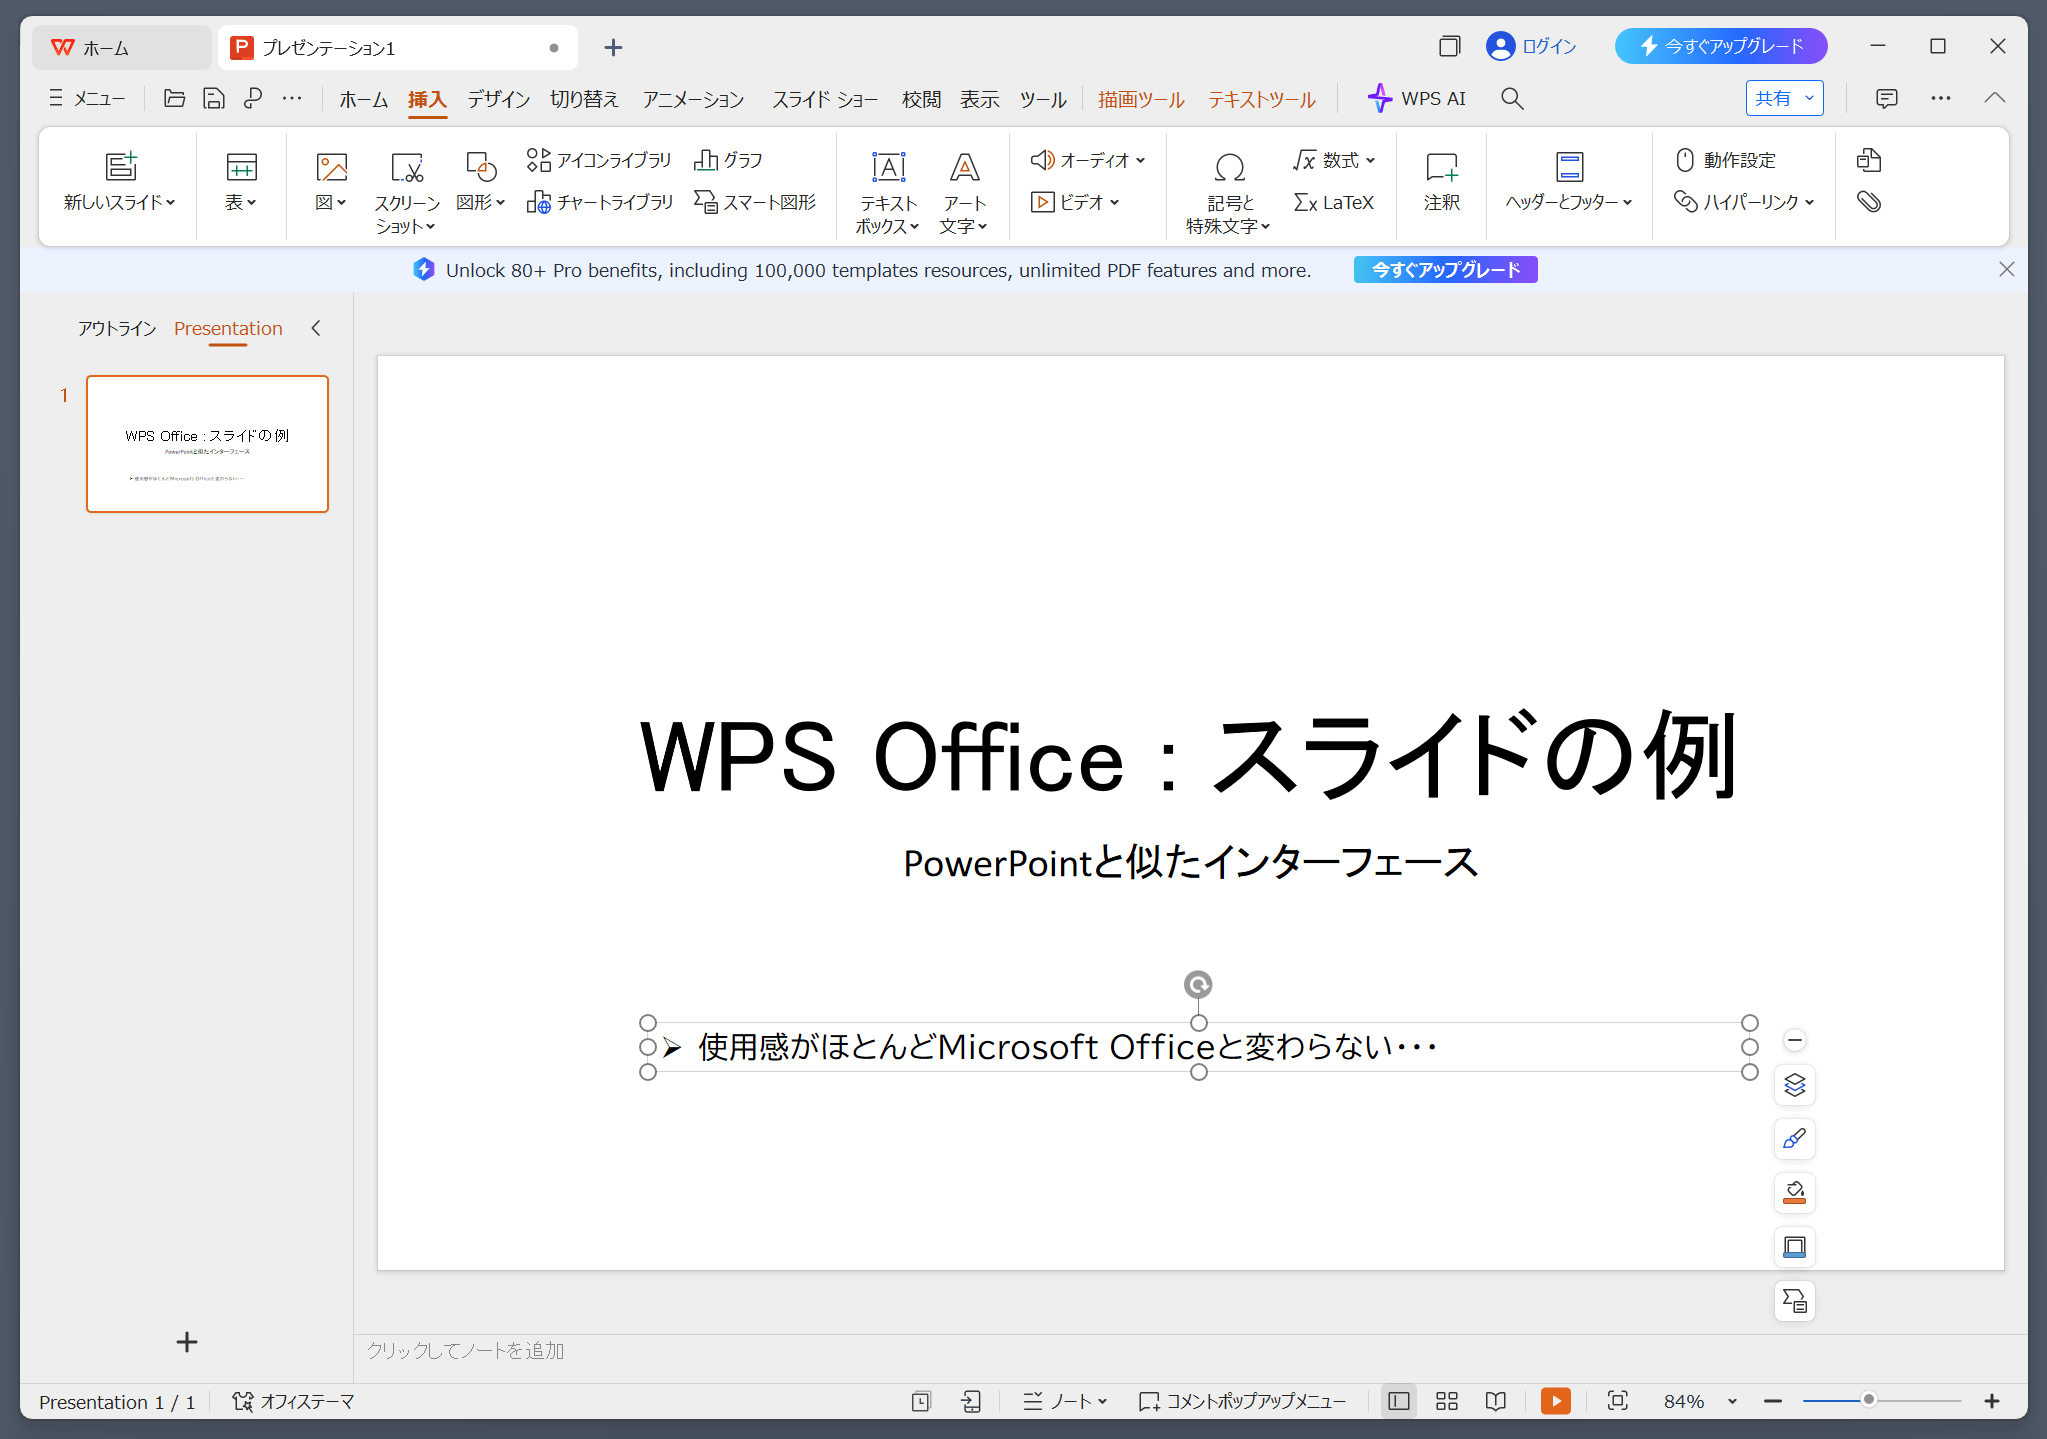
Task: Insert a chart with the グラフ icon
Action: coord(728,160)
